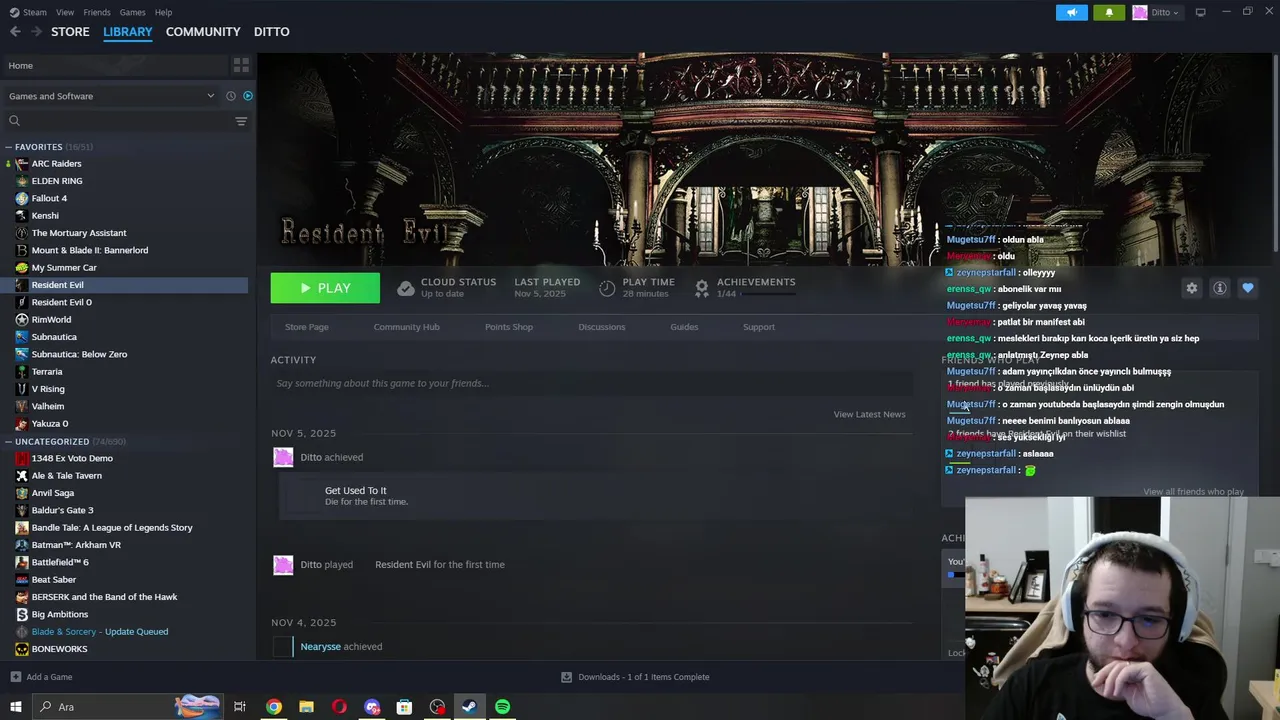Image resolution: width=1280 pixels, height=720 pixels.
Task: Click the Terraria game icon
Action: [22, 372]
